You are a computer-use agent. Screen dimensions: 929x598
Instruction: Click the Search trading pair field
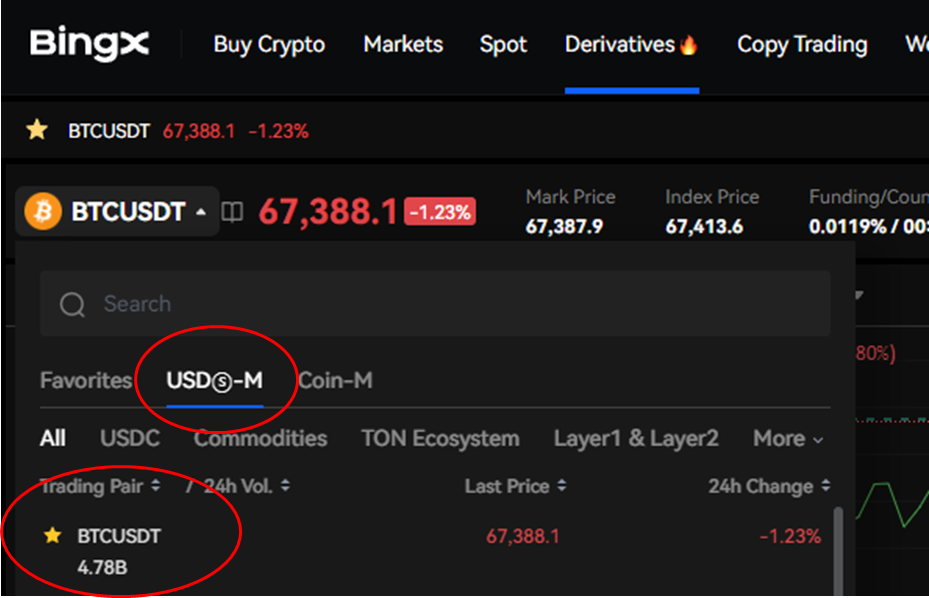[435, 303]
